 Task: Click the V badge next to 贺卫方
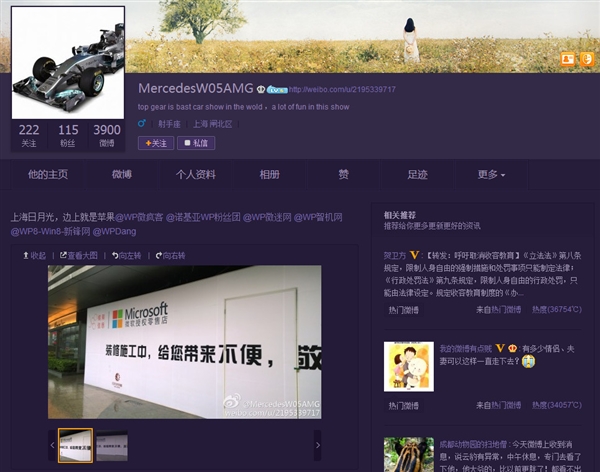[x=414, y=255]
